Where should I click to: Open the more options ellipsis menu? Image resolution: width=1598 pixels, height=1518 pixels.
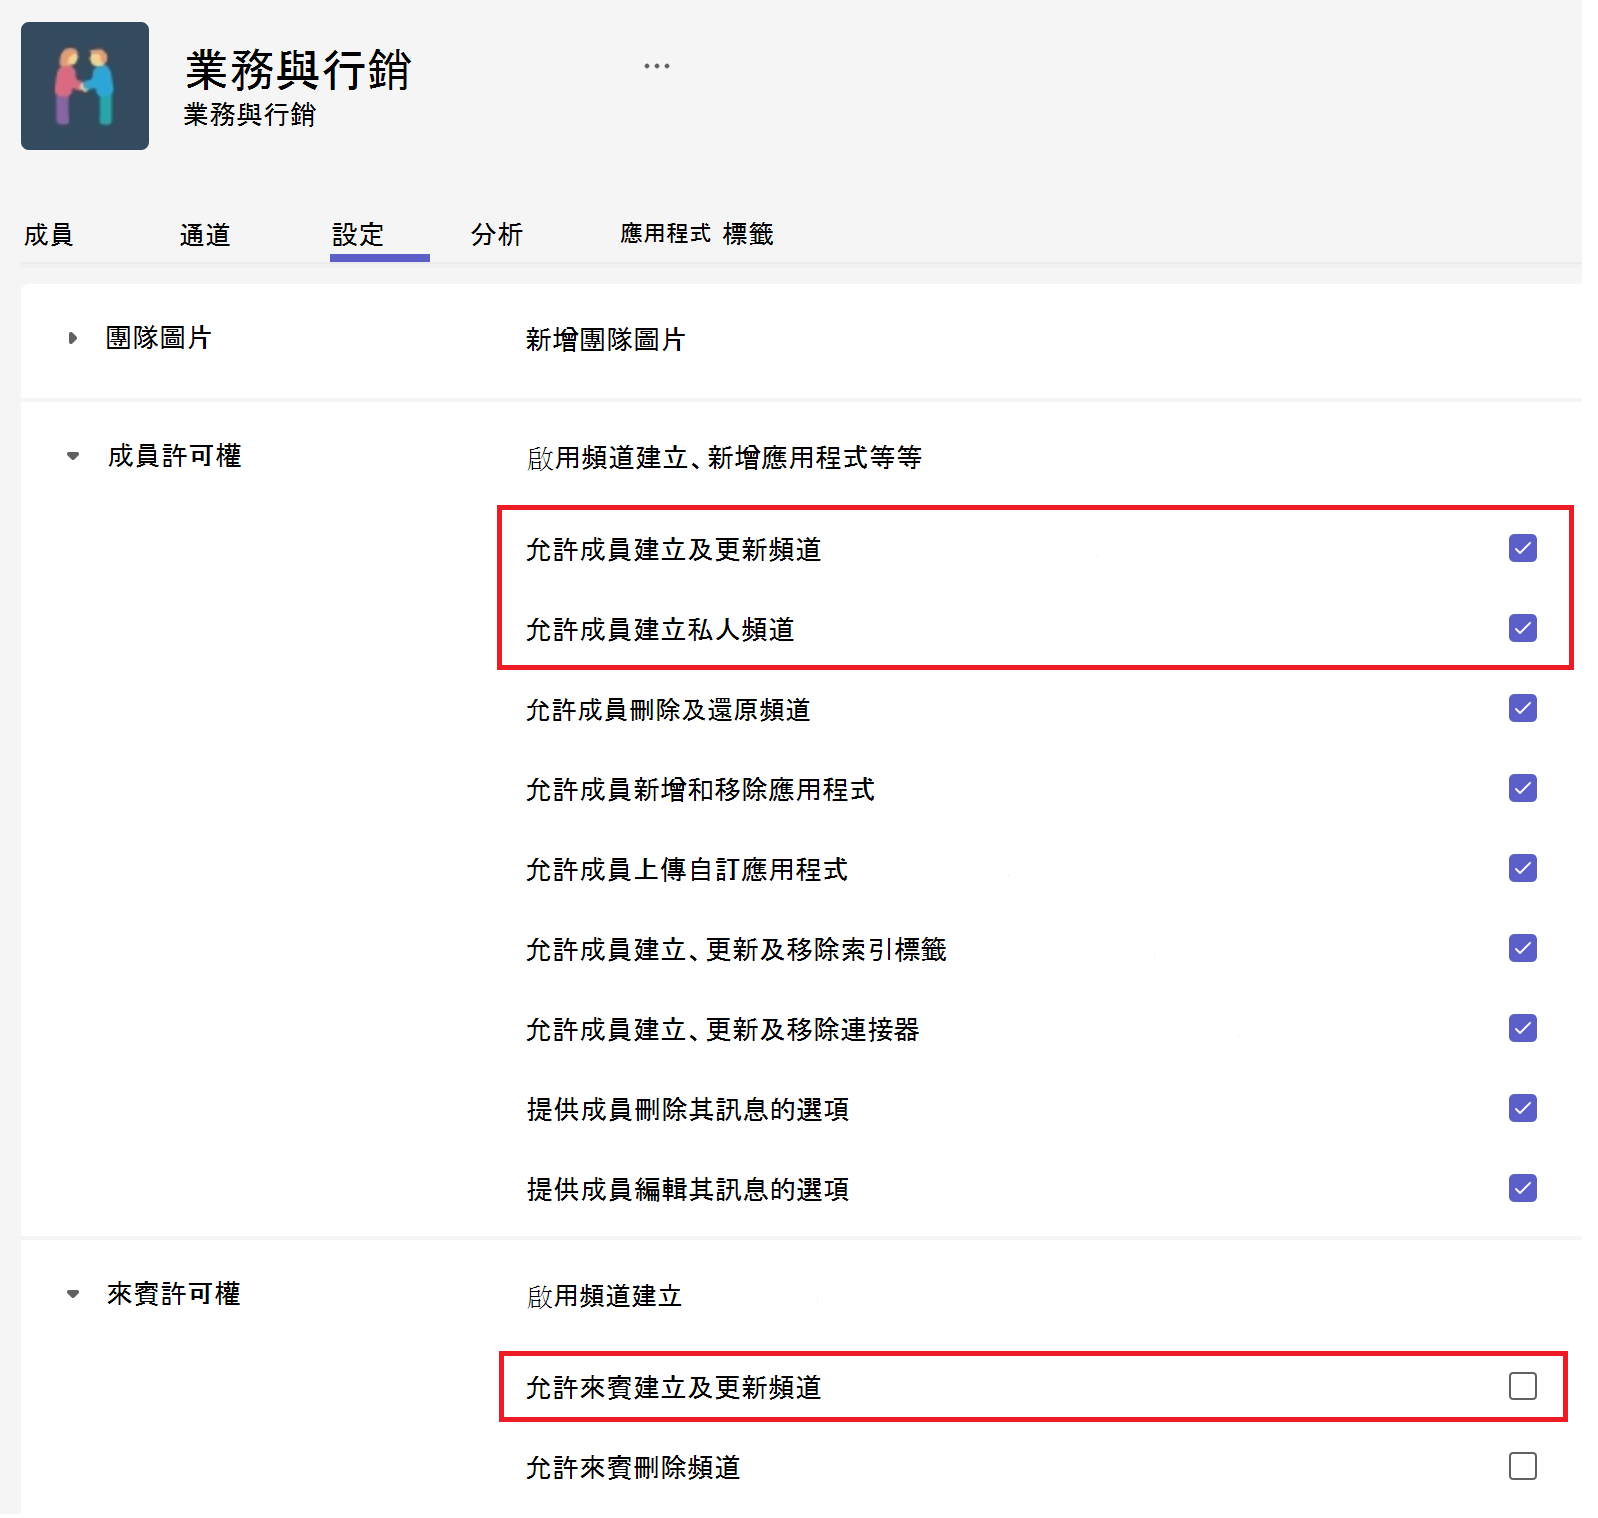pyautogui.click(x=657, y=66)
